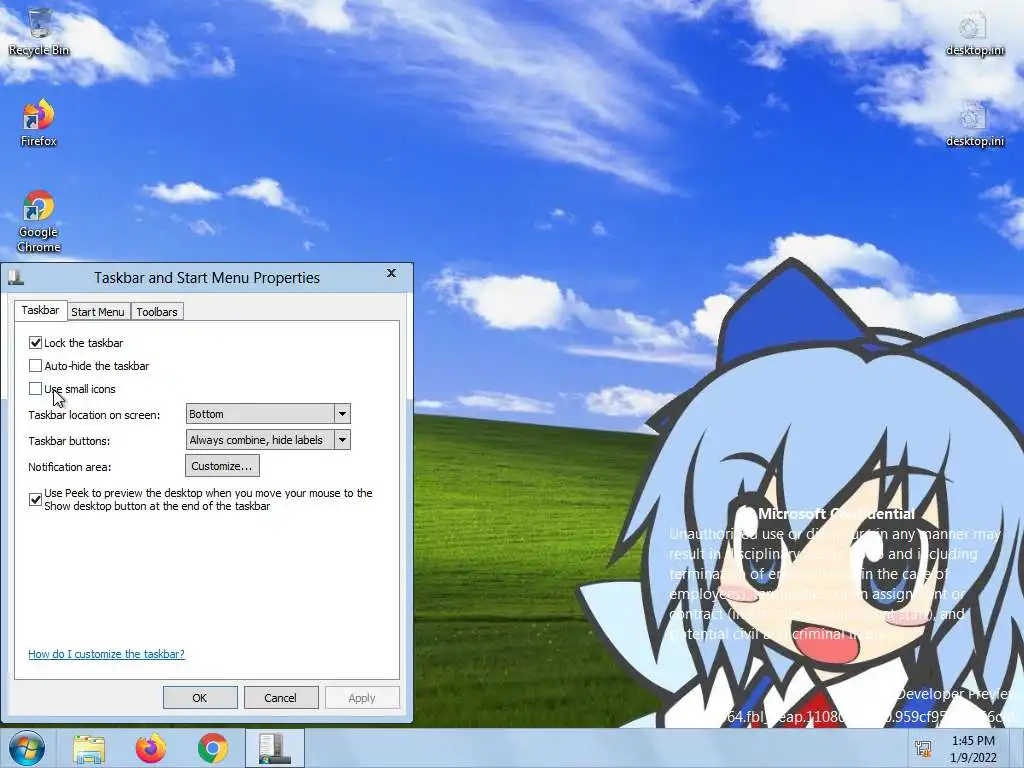Confirm with the OK button
Image resolution: width=1024 pixels, height=768 pixels.
200,697
